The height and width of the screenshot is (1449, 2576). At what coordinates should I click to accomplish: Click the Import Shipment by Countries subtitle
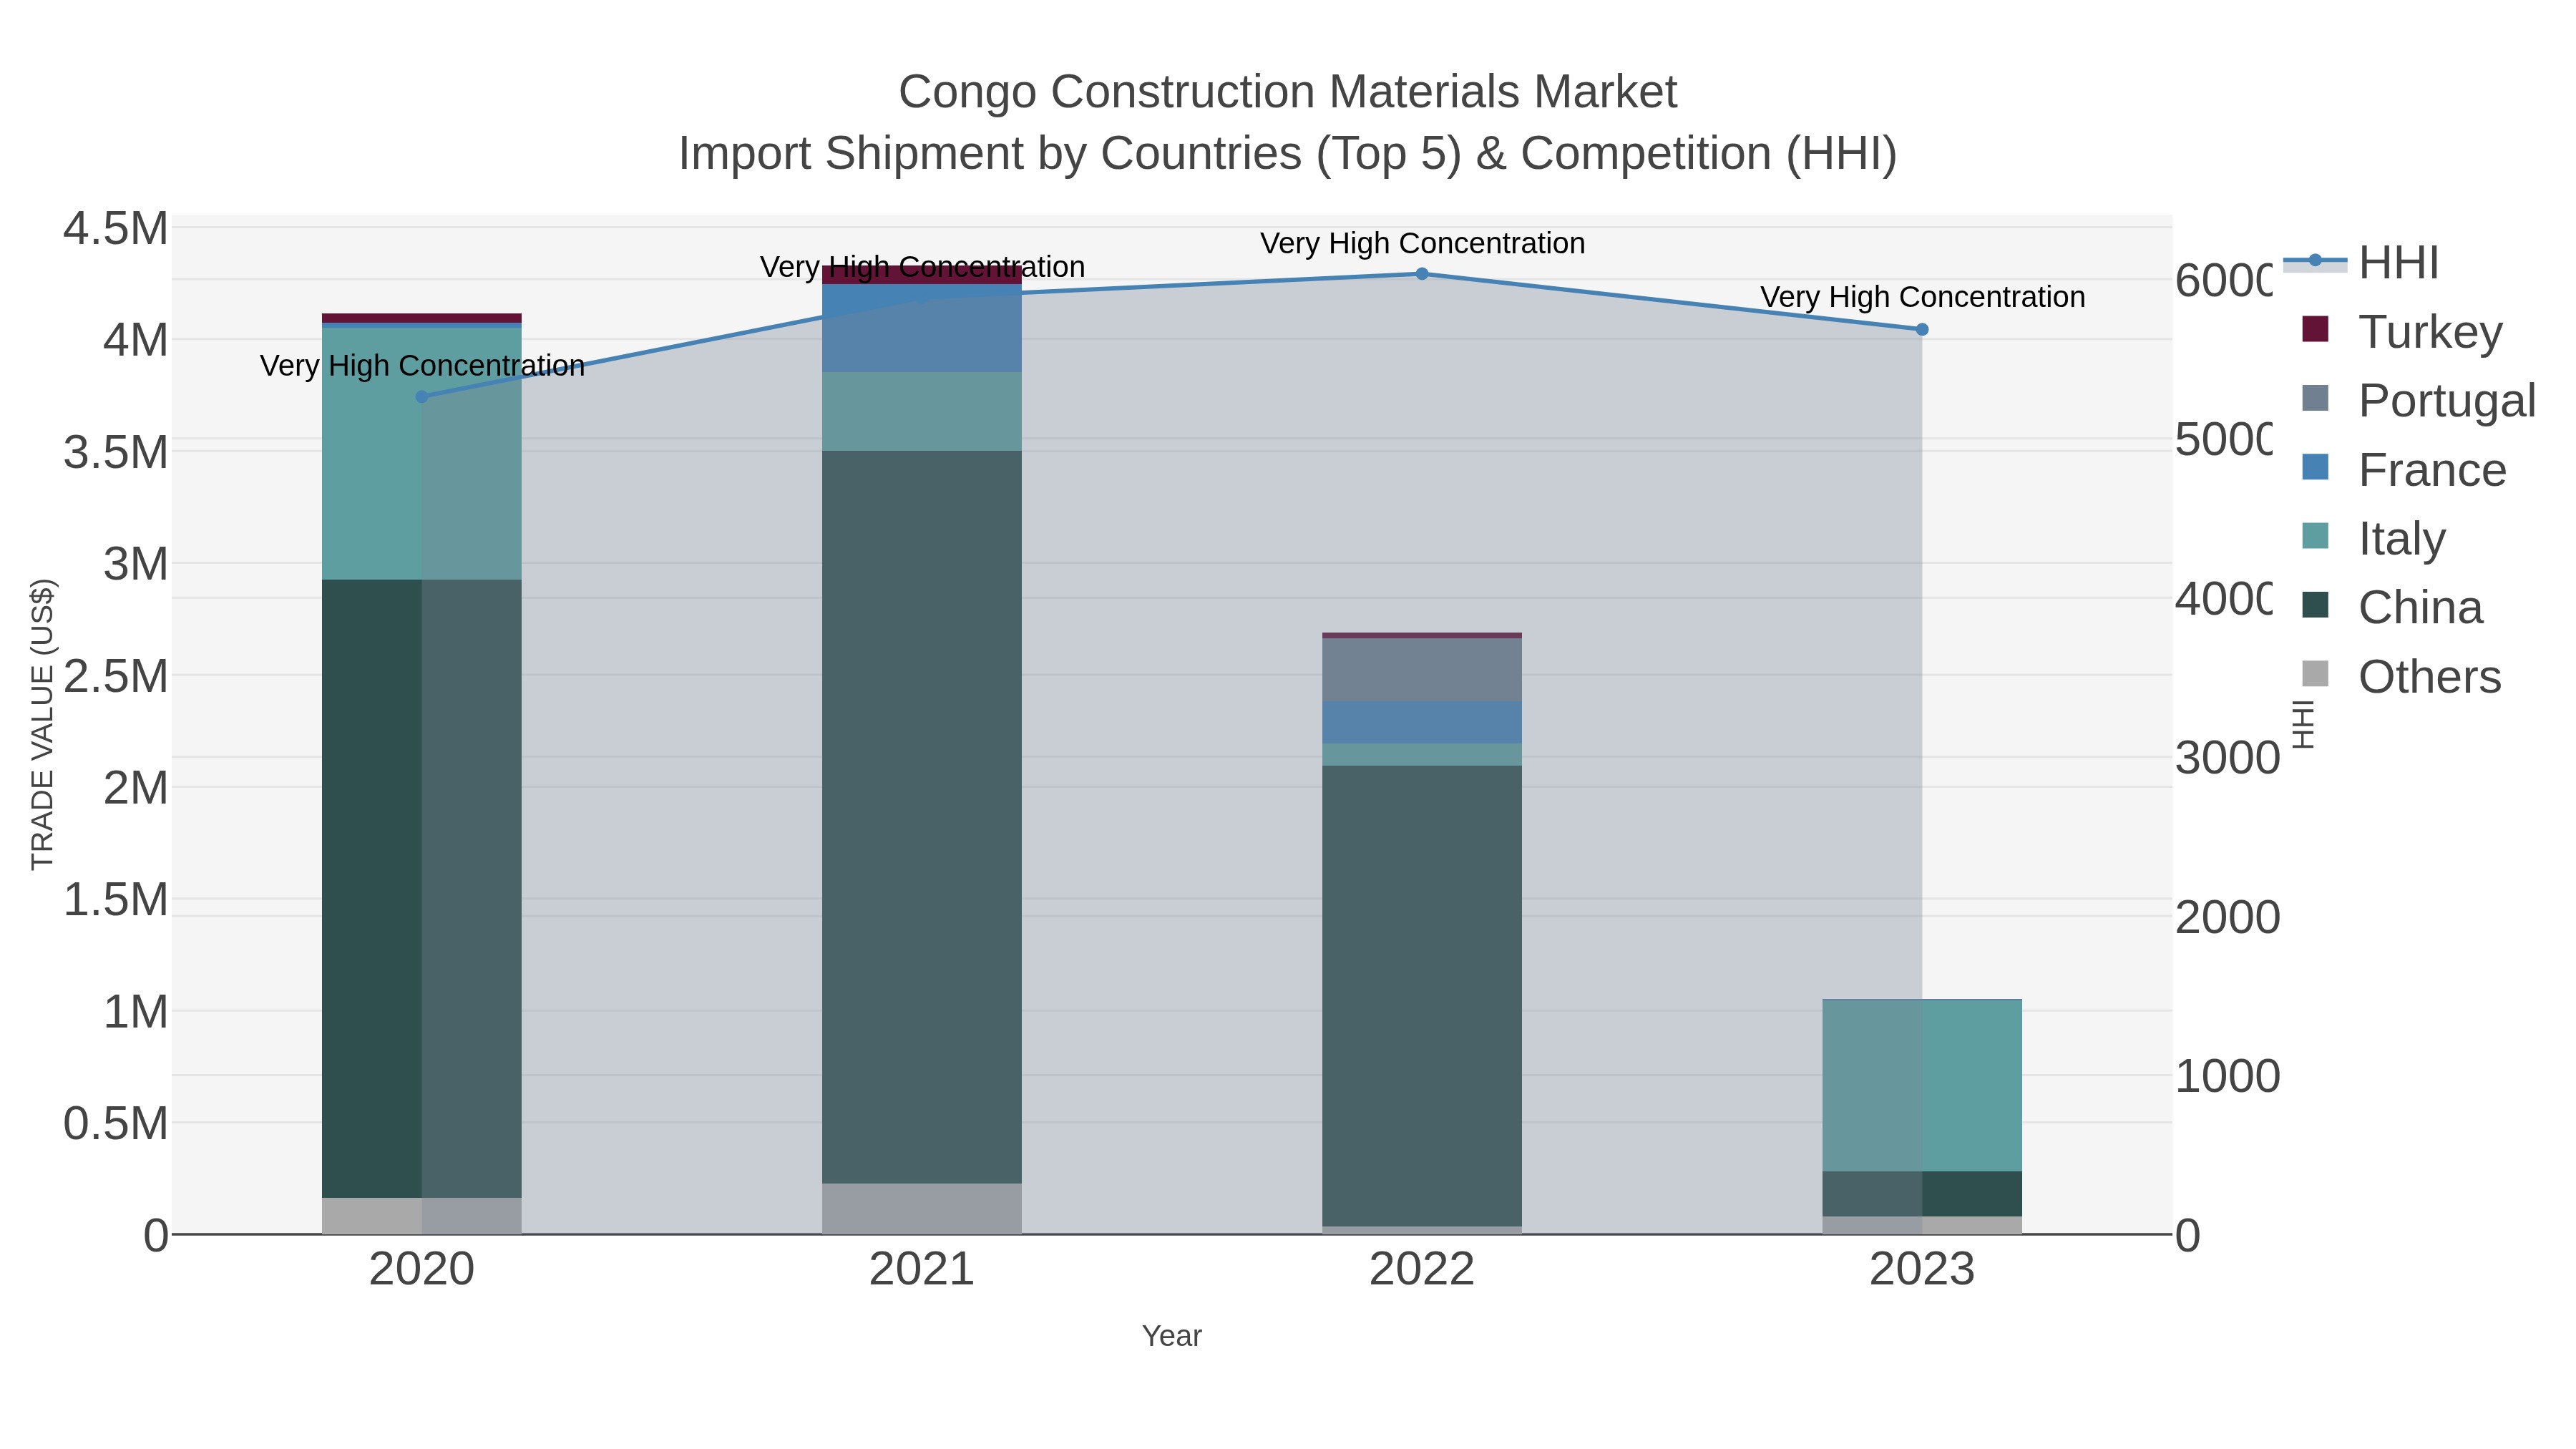[x=1288, y=154]
